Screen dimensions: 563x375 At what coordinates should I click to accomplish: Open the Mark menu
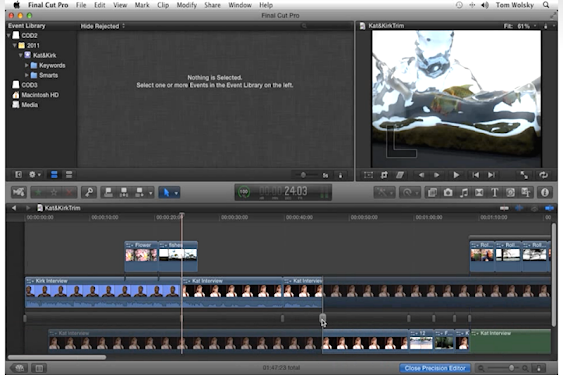(x=142, y=5)
